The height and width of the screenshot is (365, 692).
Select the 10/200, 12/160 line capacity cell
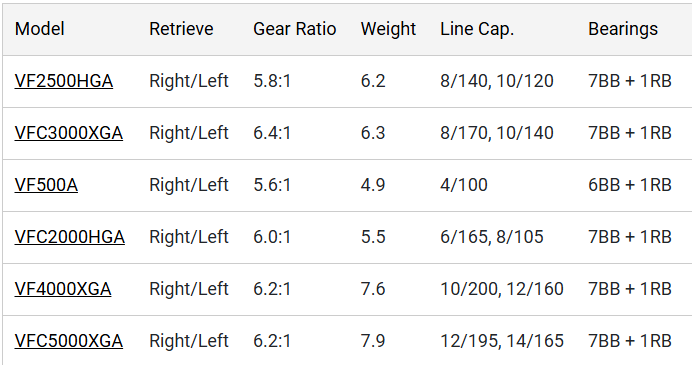point(502,290)
